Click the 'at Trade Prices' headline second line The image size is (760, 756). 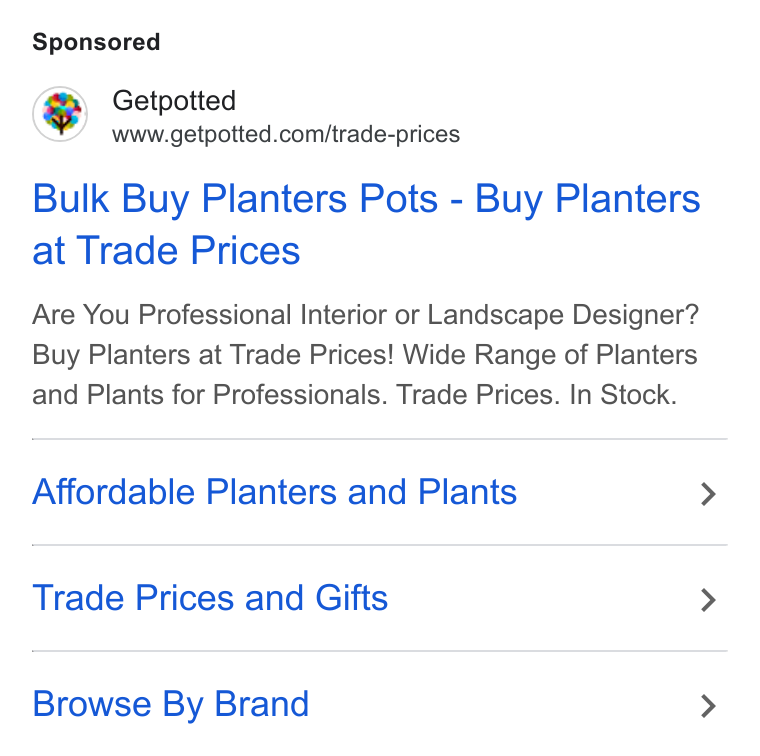point(166,251)
